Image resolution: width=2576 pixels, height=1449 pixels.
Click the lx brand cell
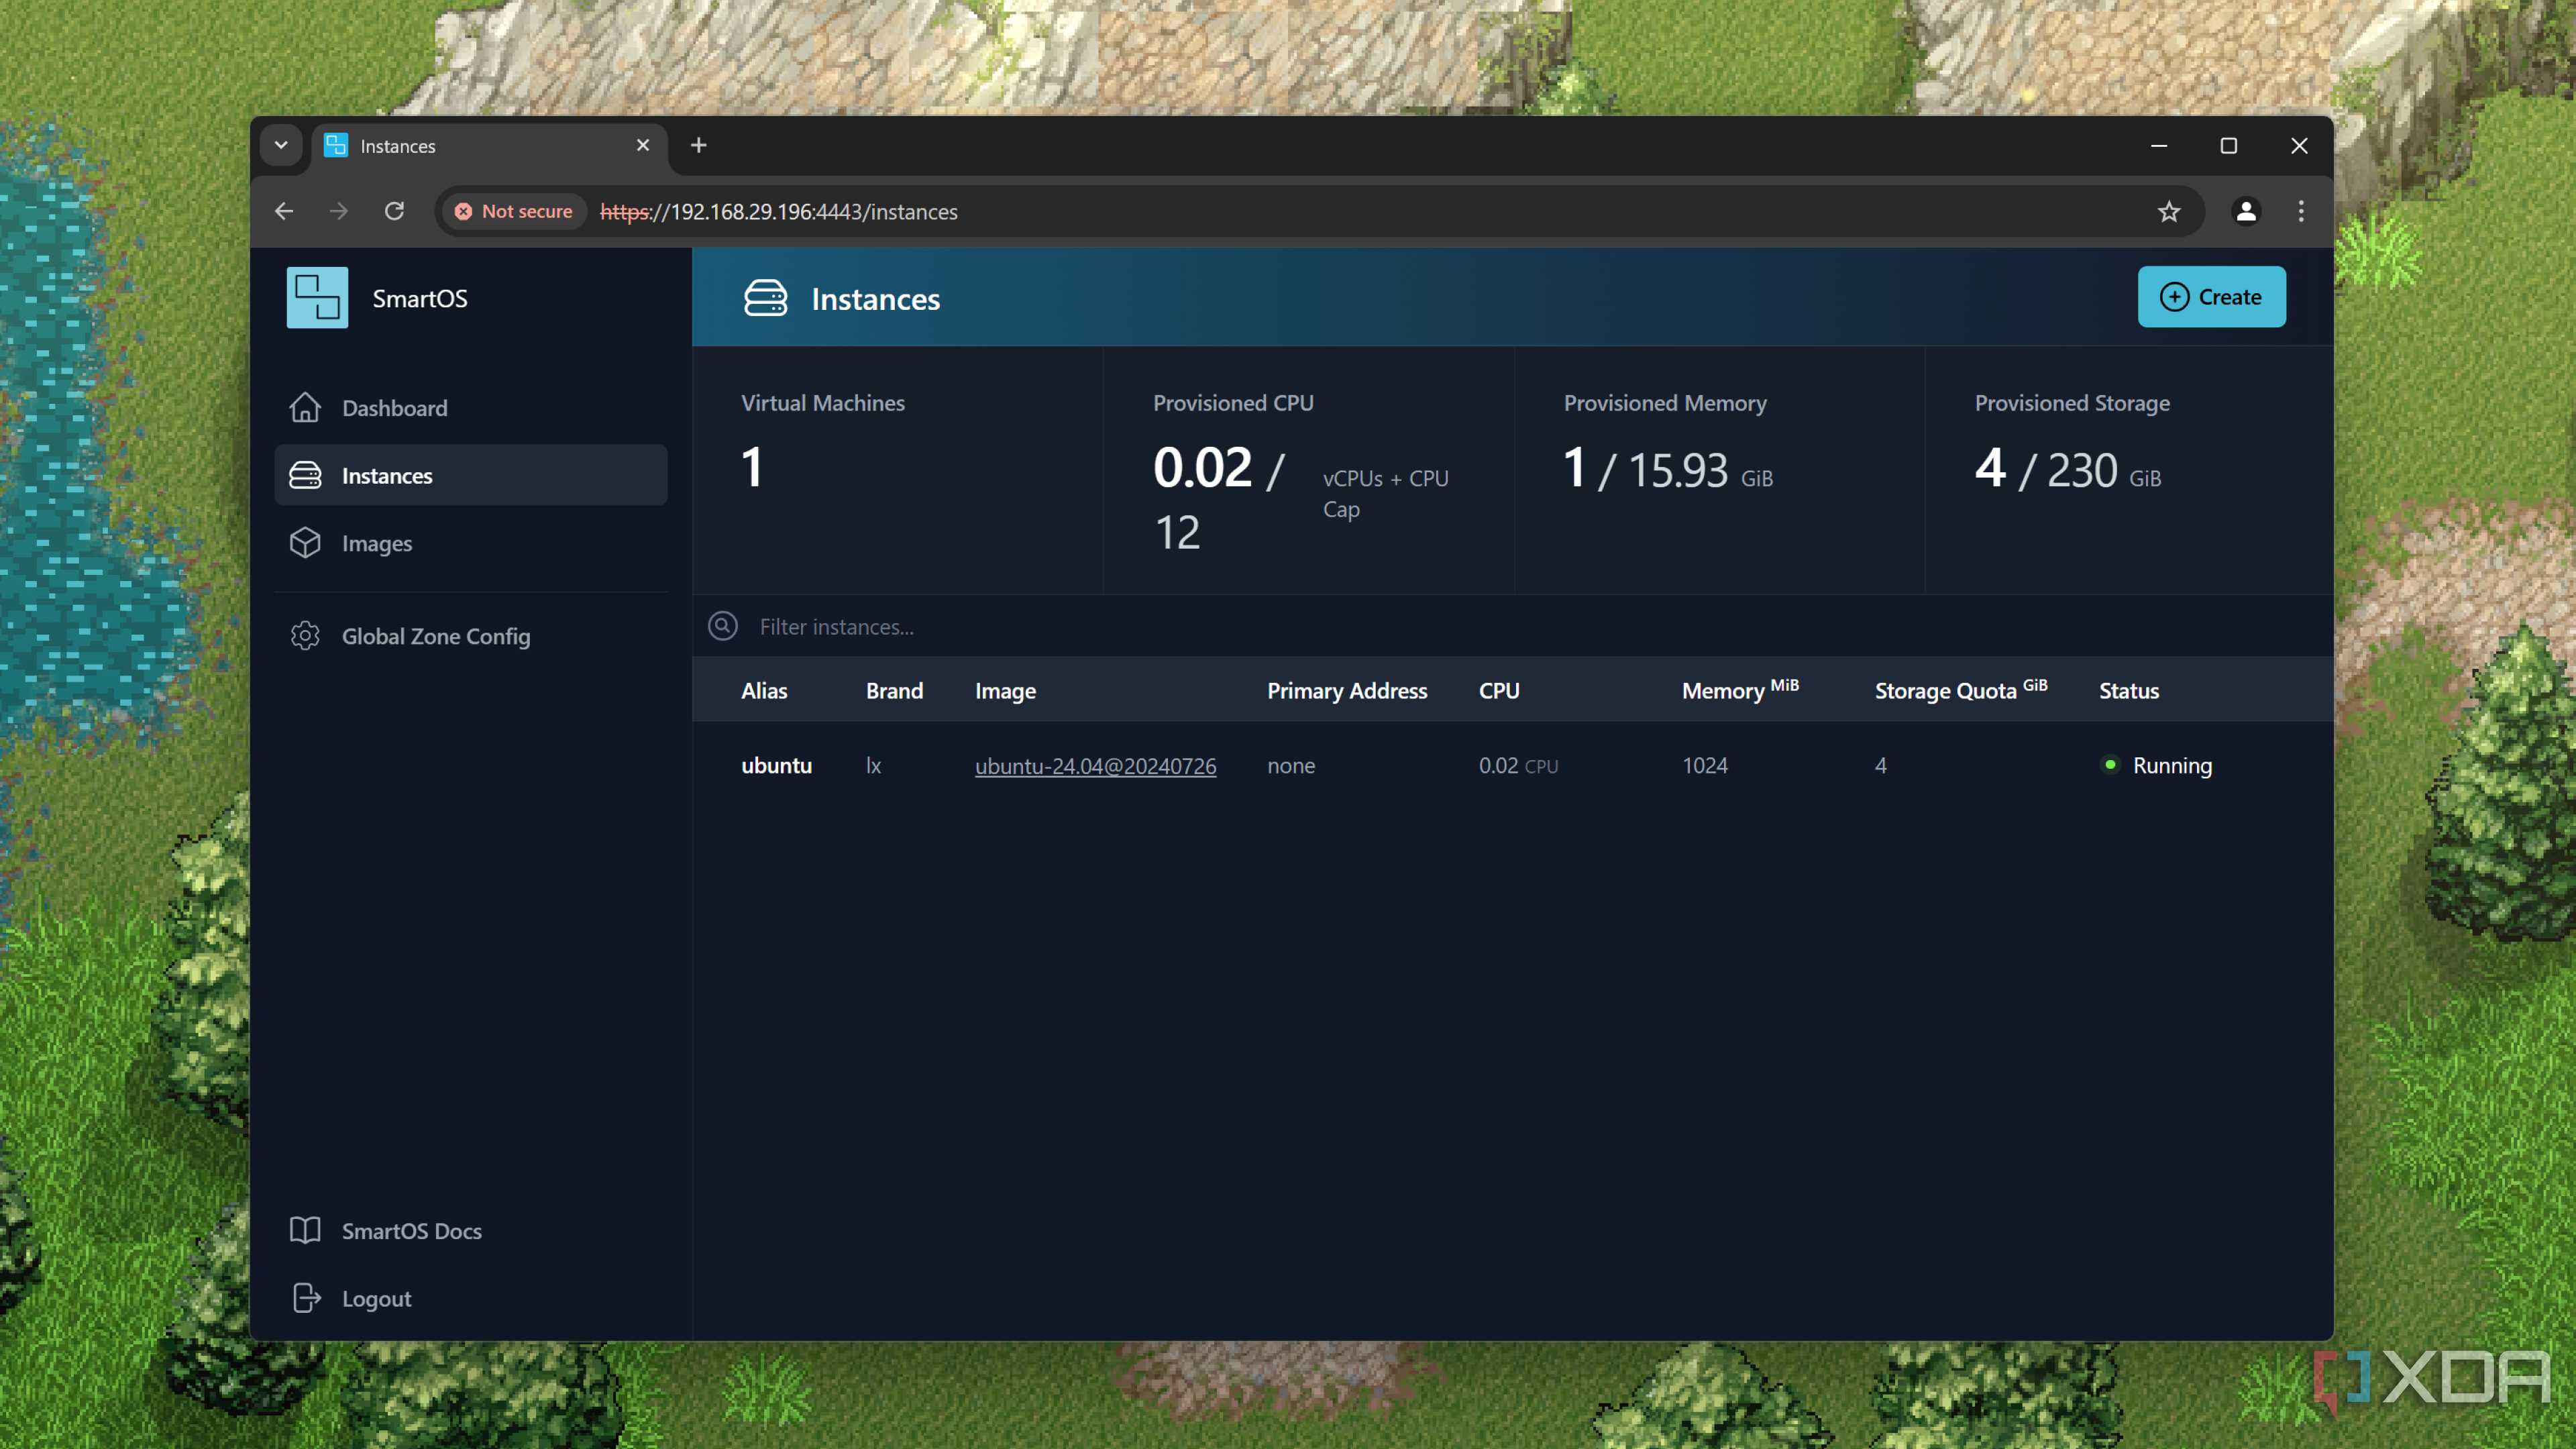[x=873, y=765]
